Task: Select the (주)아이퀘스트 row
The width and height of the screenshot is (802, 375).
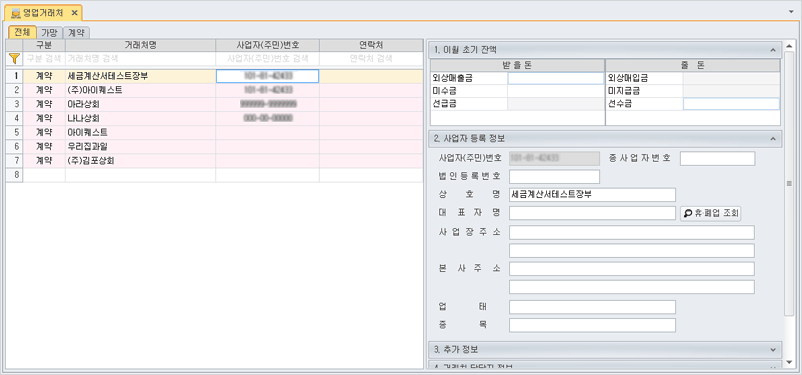Action: [x=214, y=90]
